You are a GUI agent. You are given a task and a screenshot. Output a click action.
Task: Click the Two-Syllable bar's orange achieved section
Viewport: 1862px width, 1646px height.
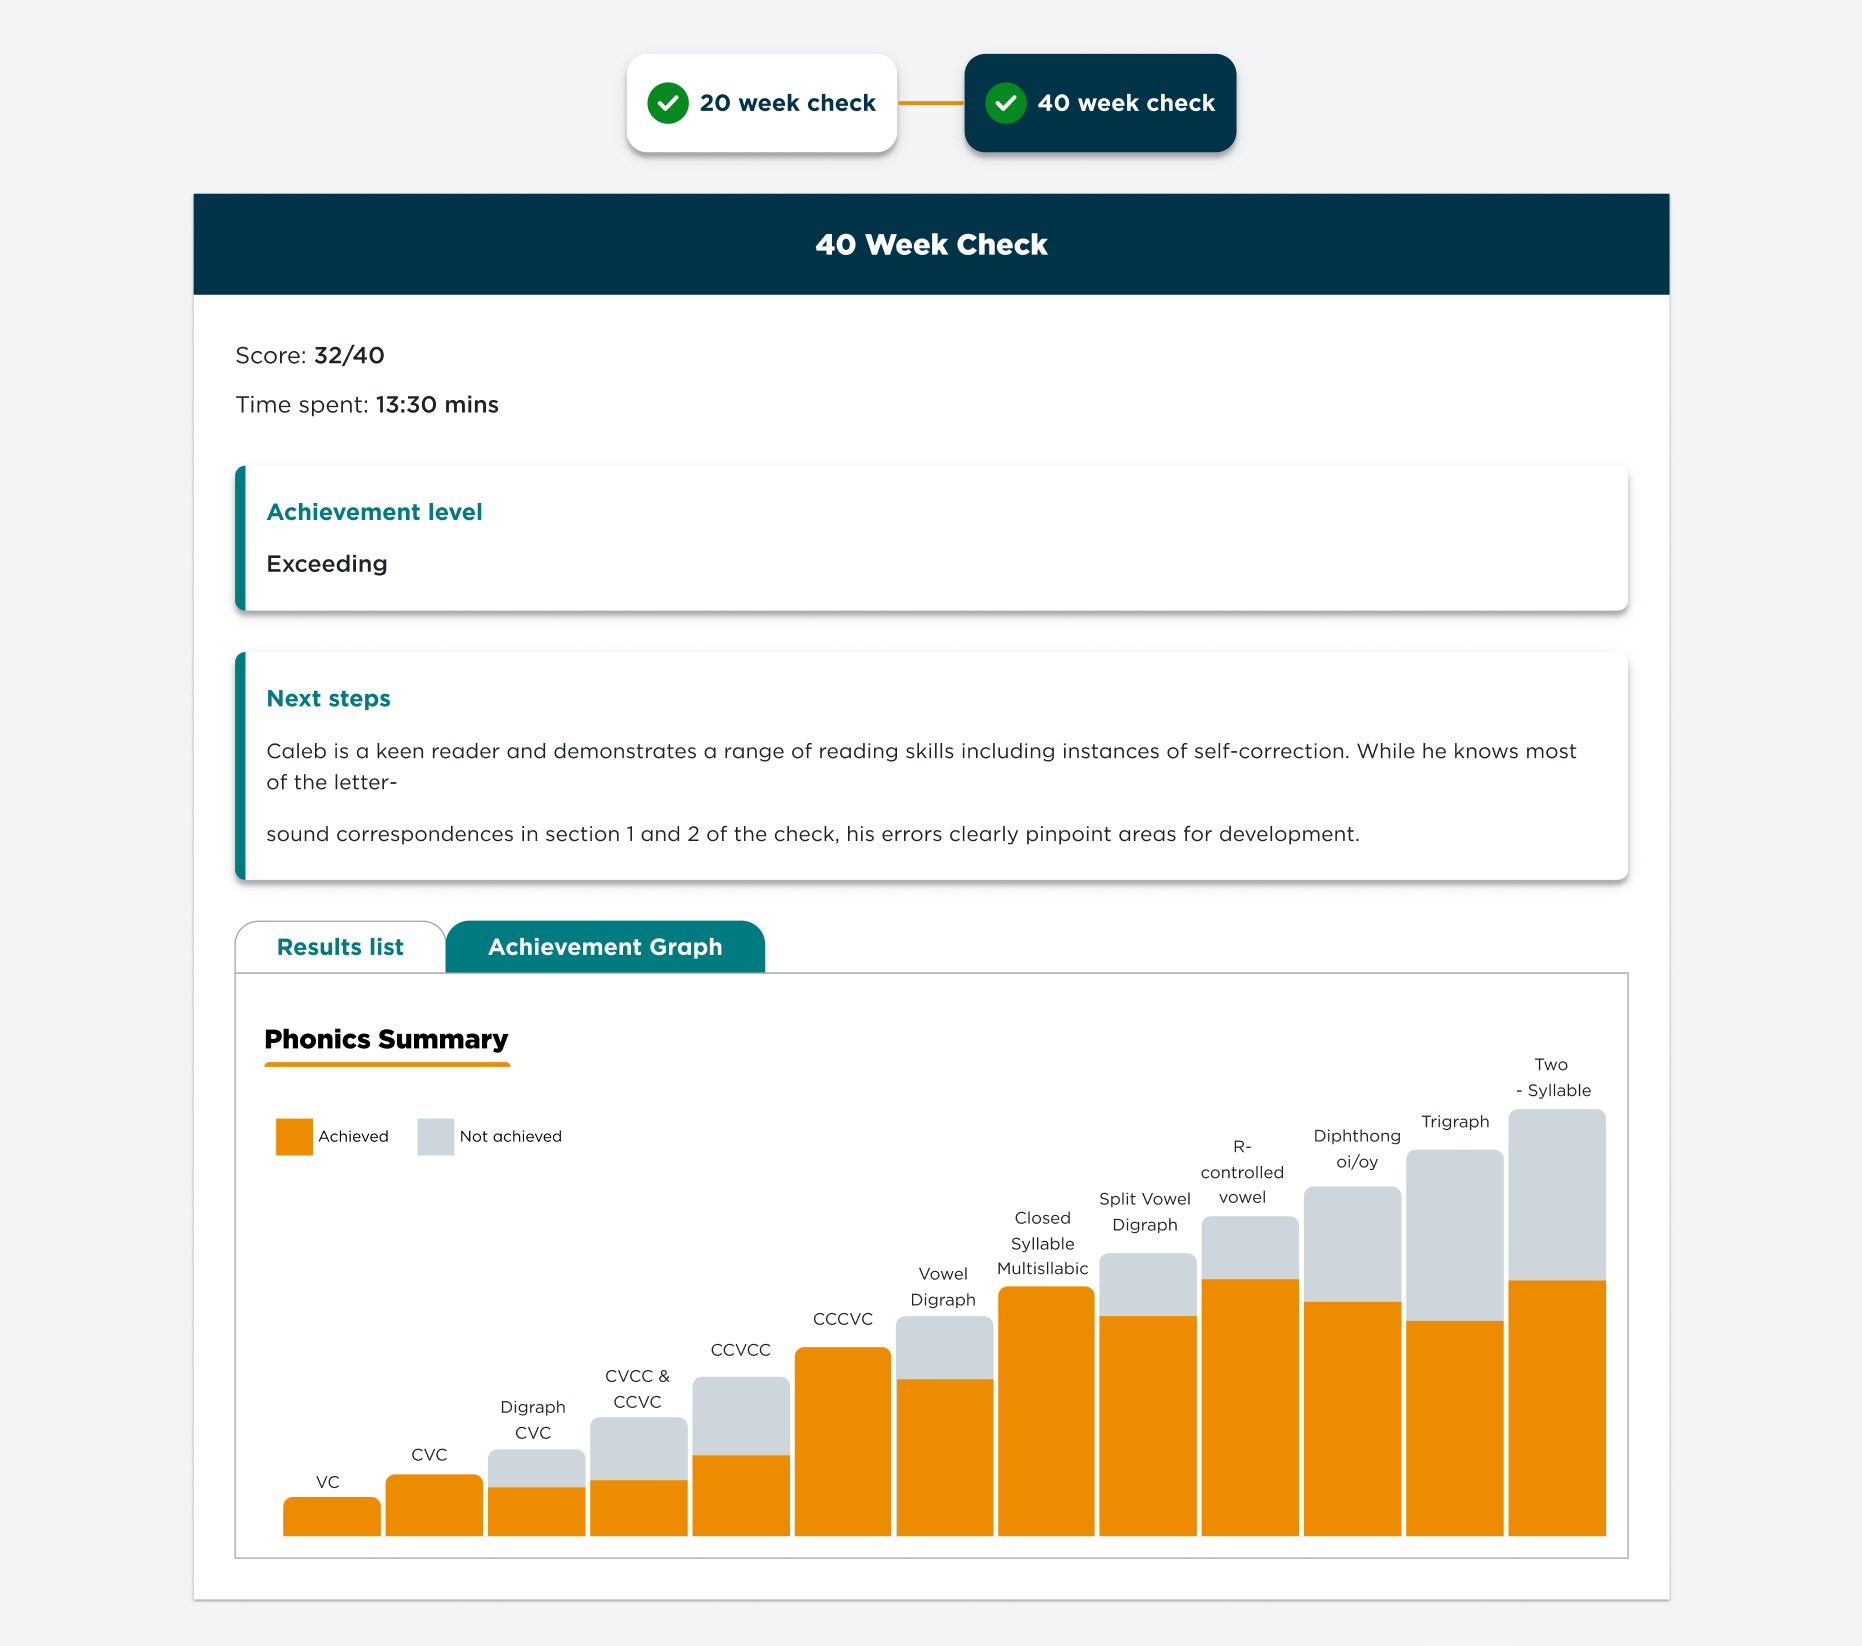click(x=1556, y=1407)
